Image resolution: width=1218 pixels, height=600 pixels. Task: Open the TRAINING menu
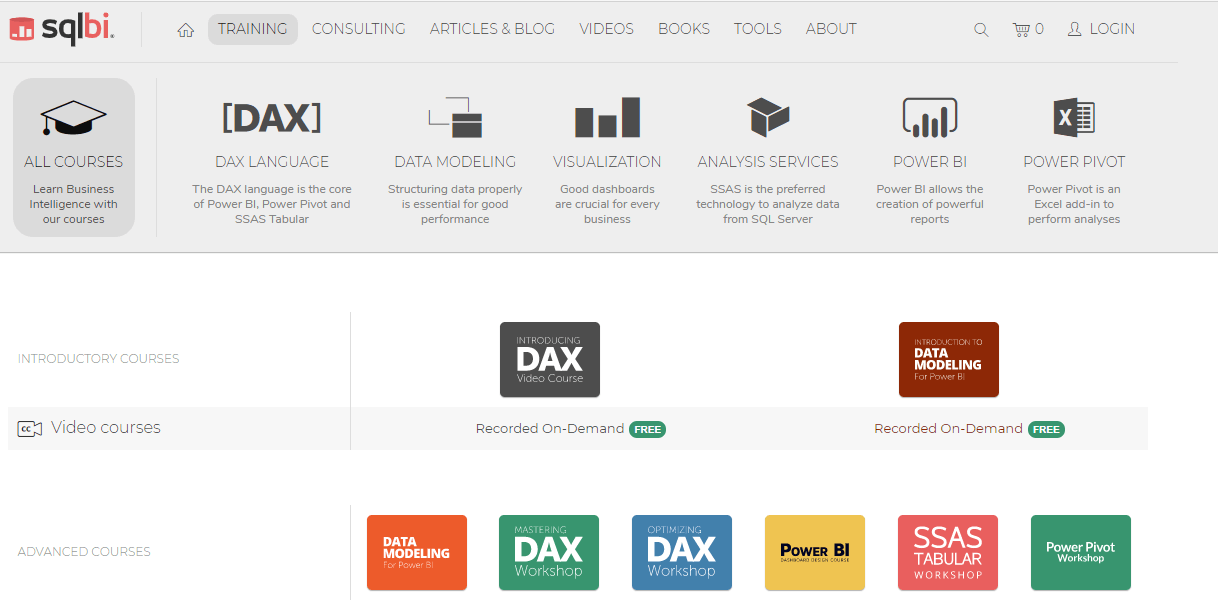[x=253, y=29]
